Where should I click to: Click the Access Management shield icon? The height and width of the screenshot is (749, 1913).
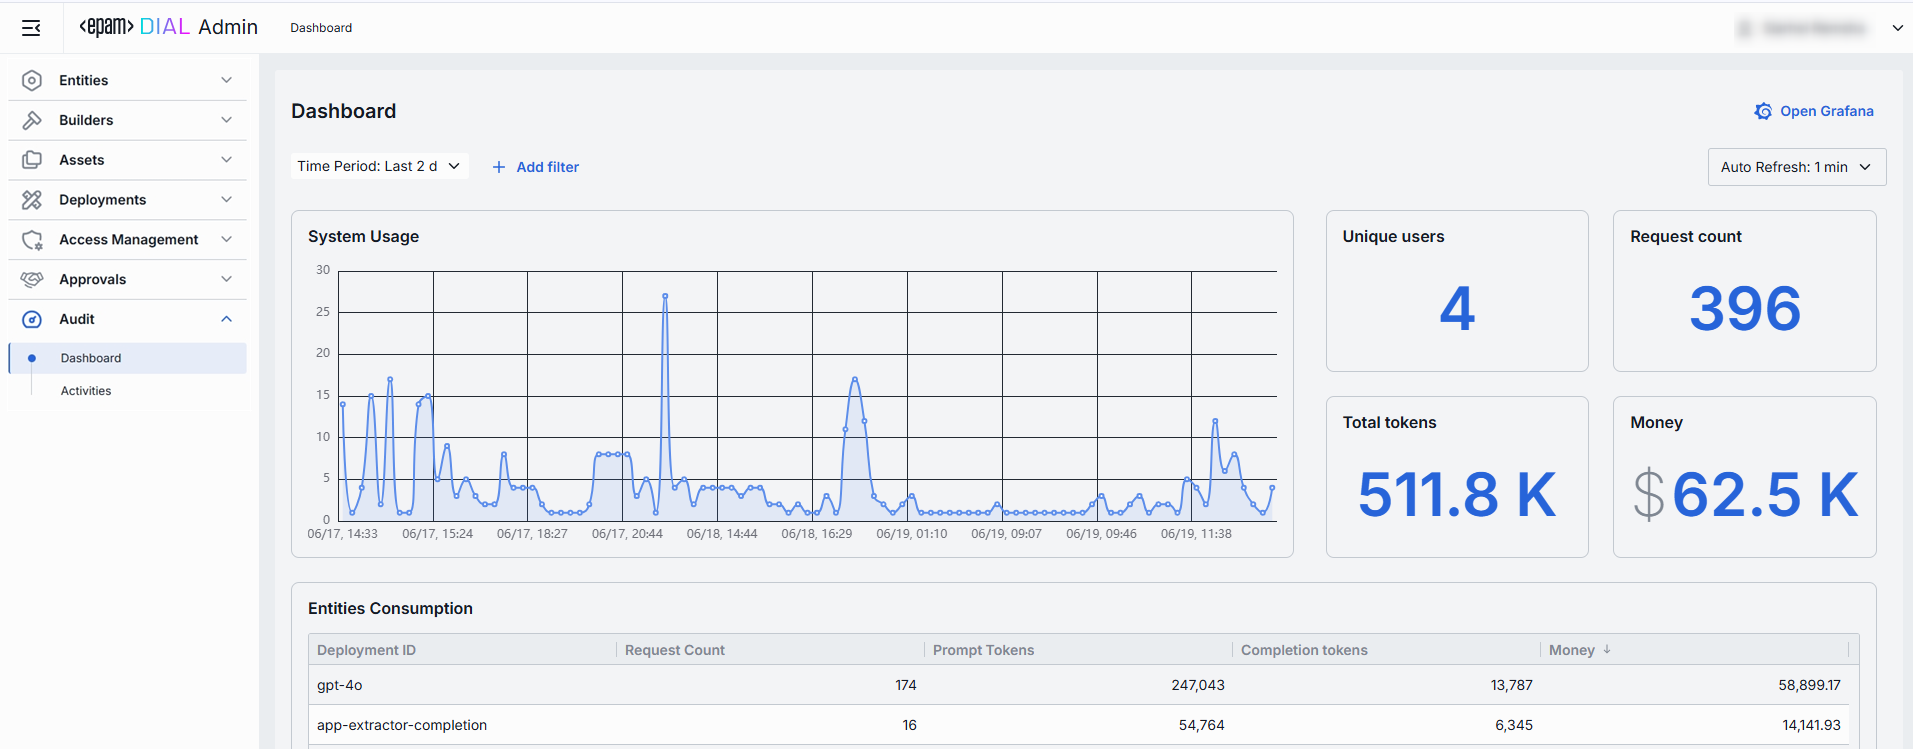[x=32, y=240]
